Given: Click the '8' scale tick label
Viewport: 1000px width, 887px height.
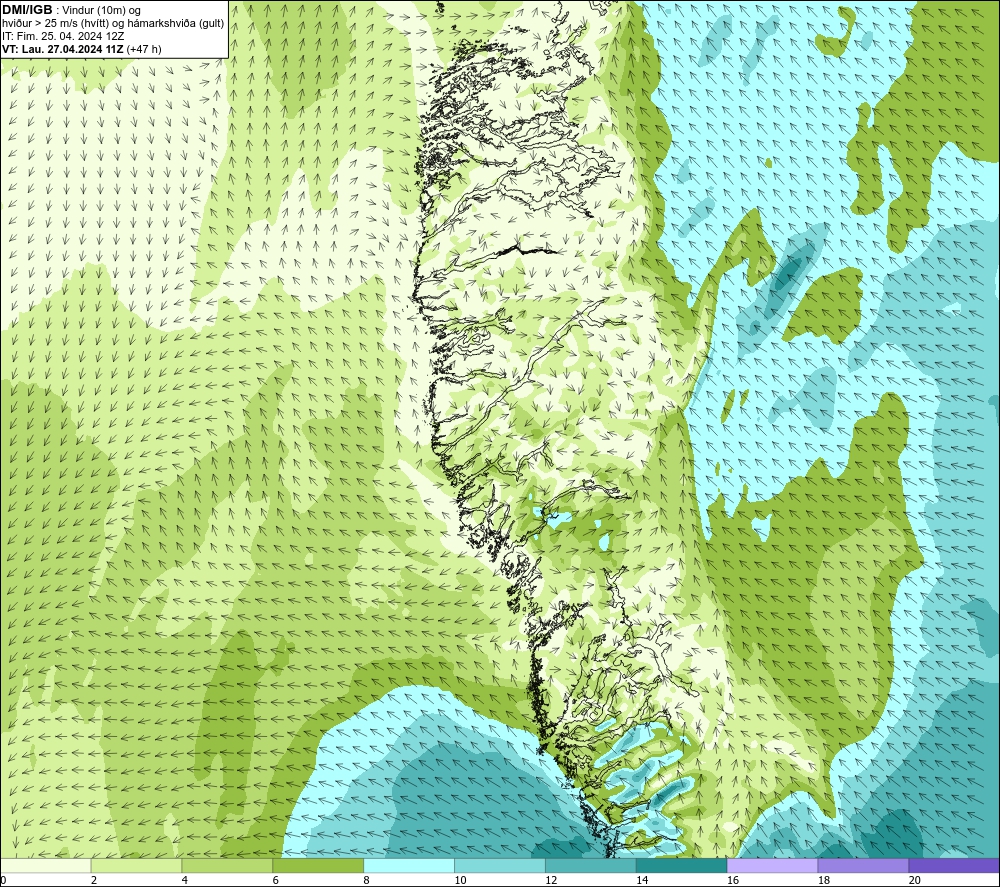Looking at the screenshot, I should click(x=367, y=880).
